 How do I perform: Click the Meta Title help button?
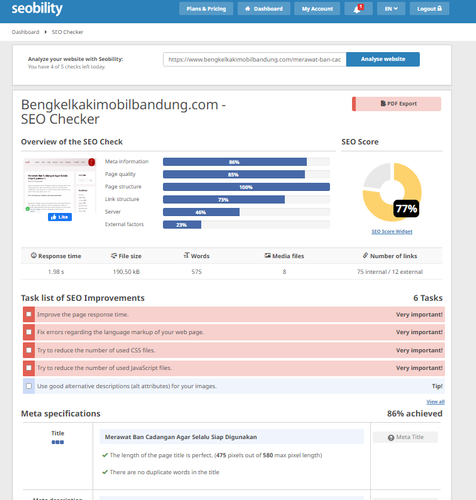coord(405,437)
